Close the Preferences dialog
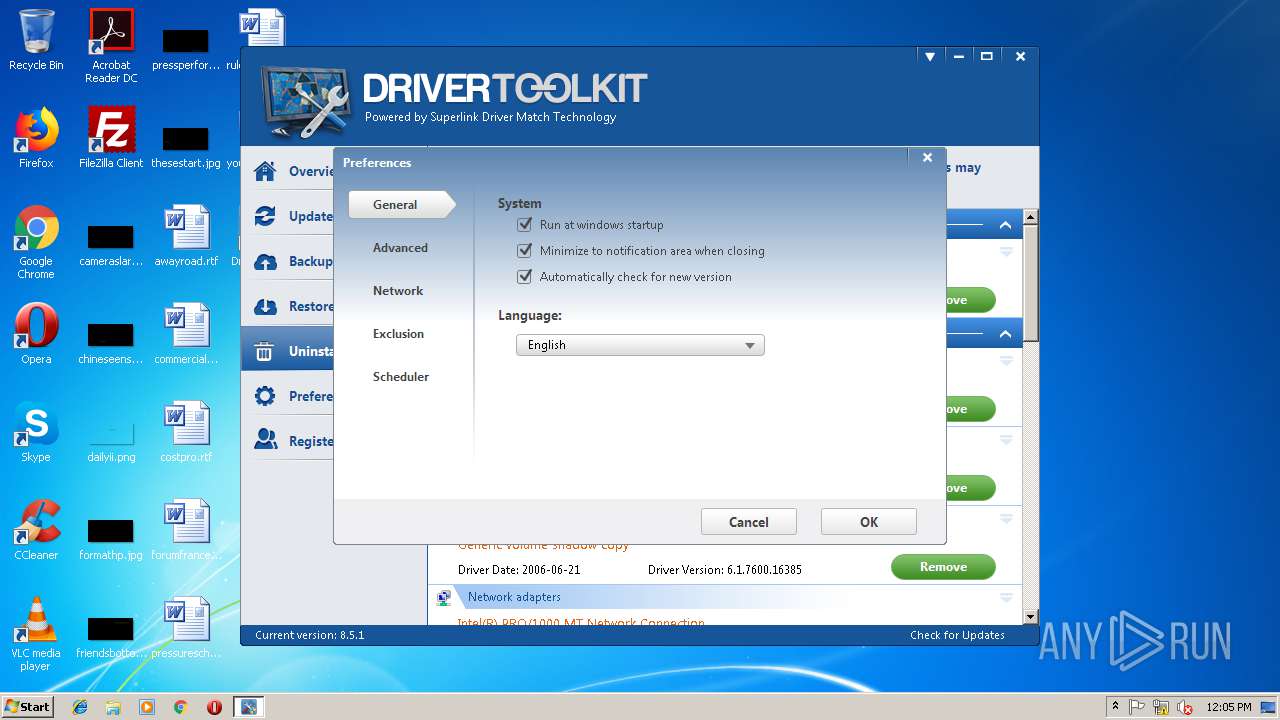The height and width of the screenshot is (720, 1280). [x=927, y=157]
